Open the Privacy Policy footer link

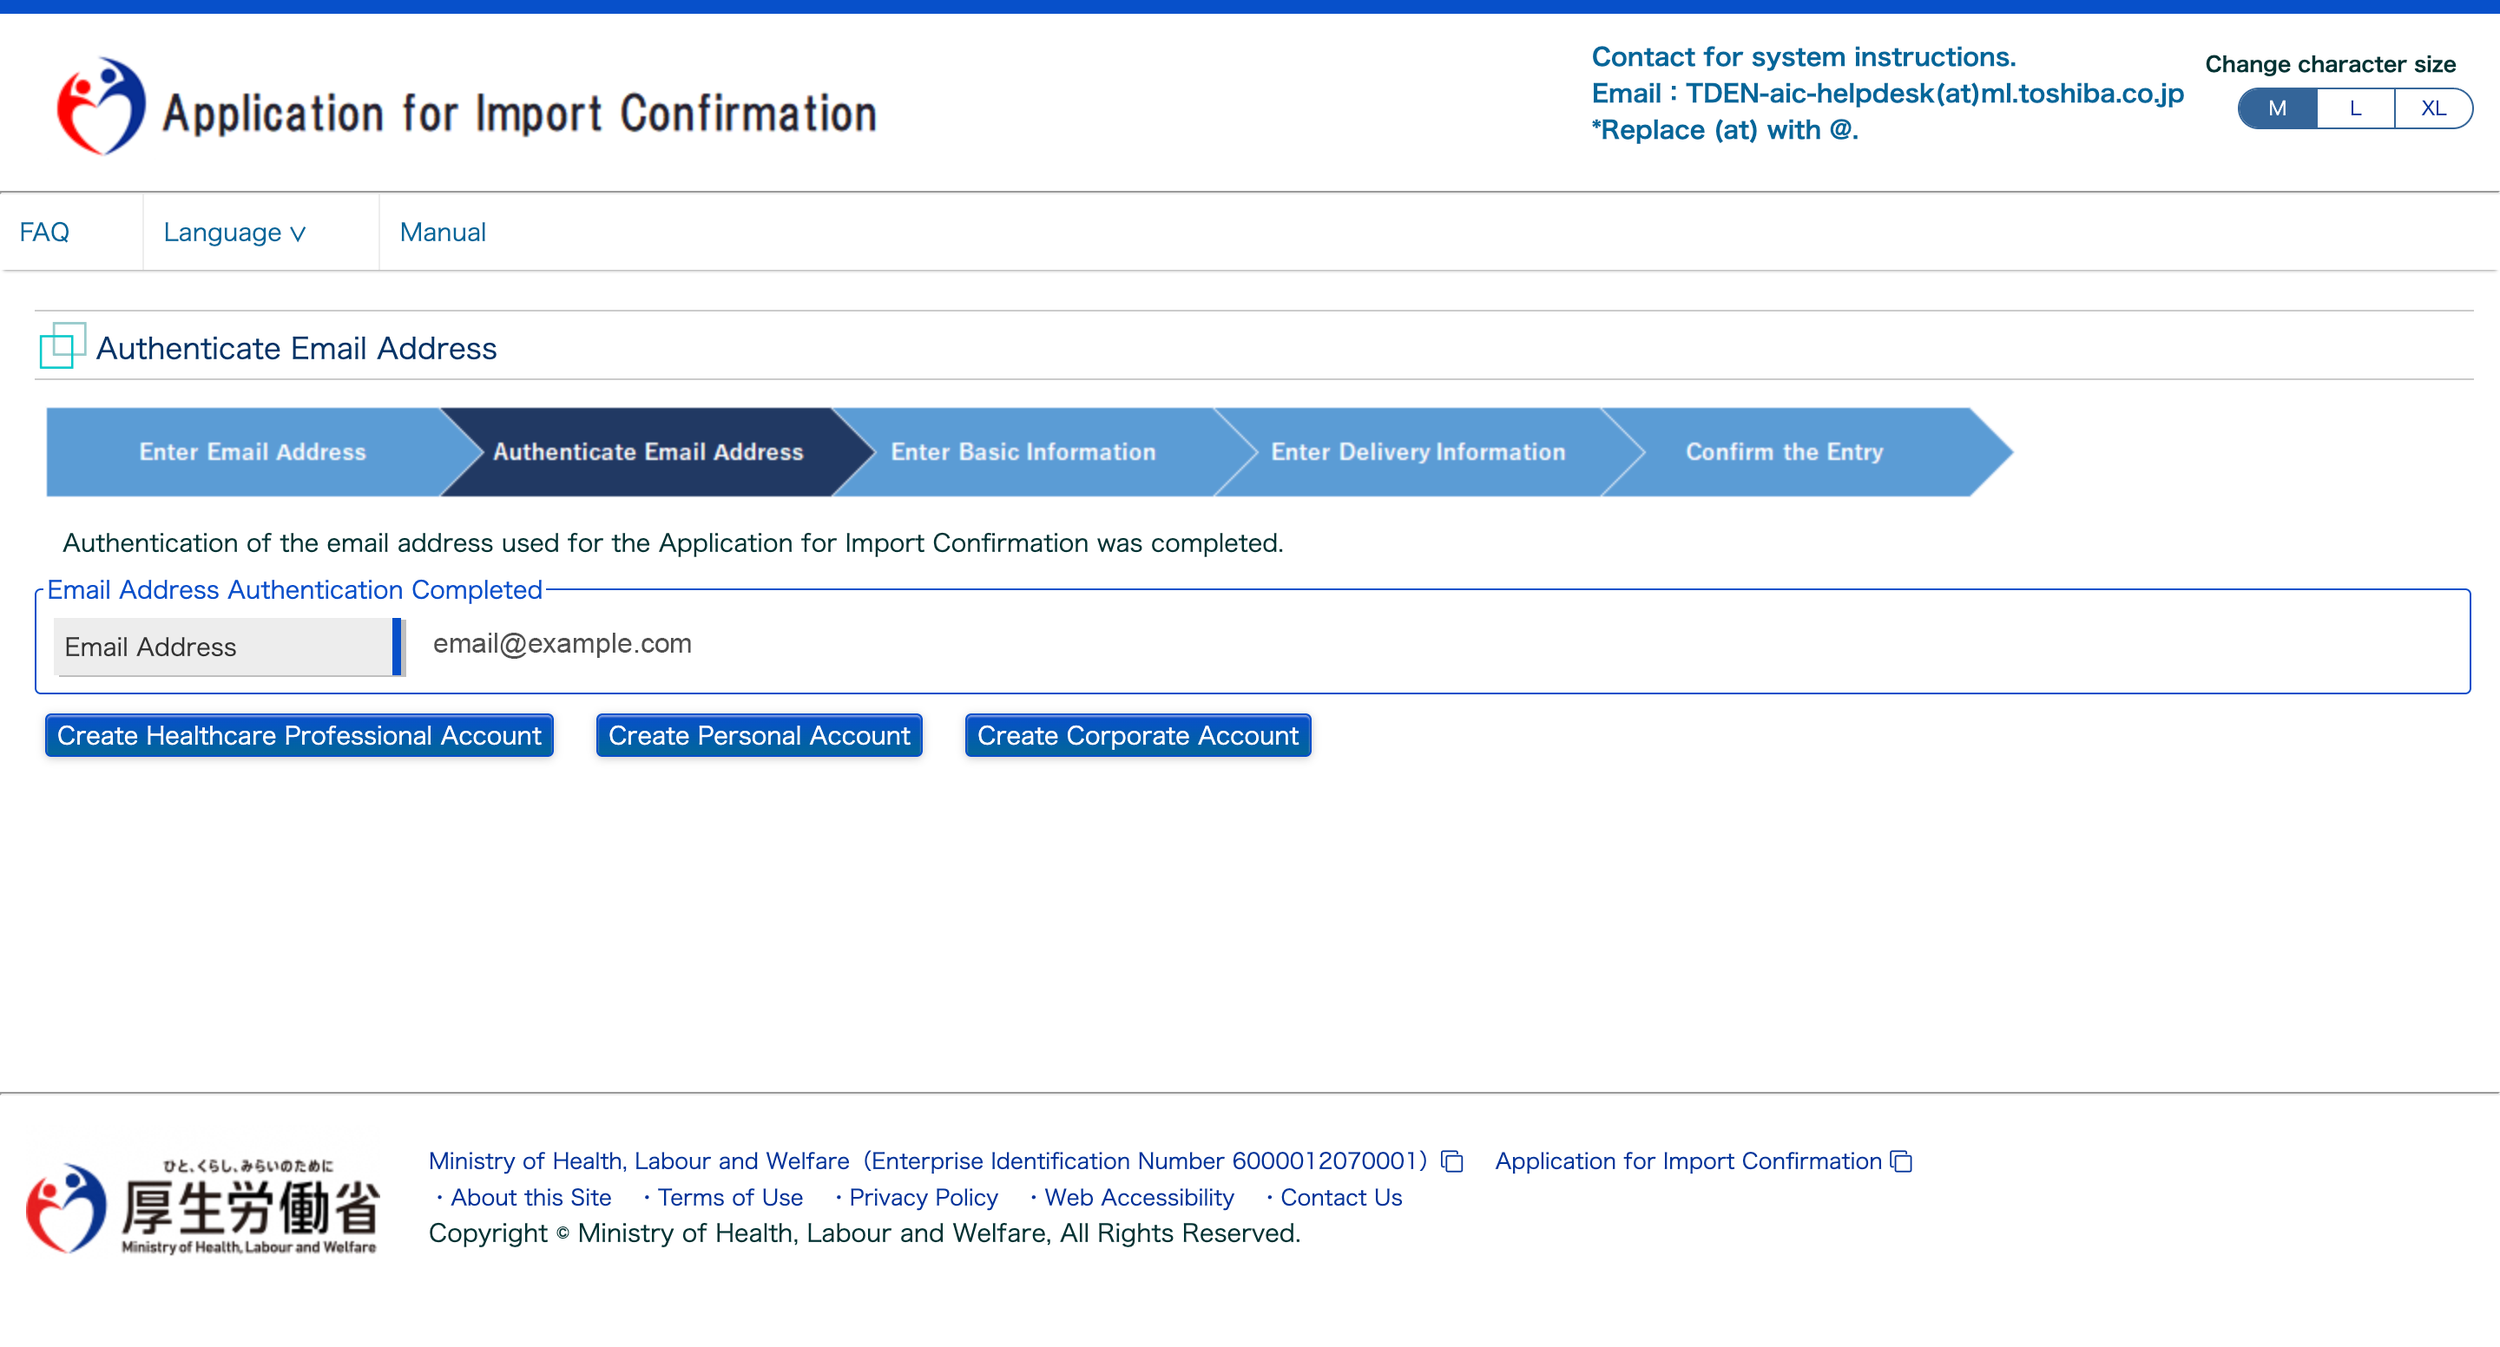pyautogui.click(x=922, y=1197)
